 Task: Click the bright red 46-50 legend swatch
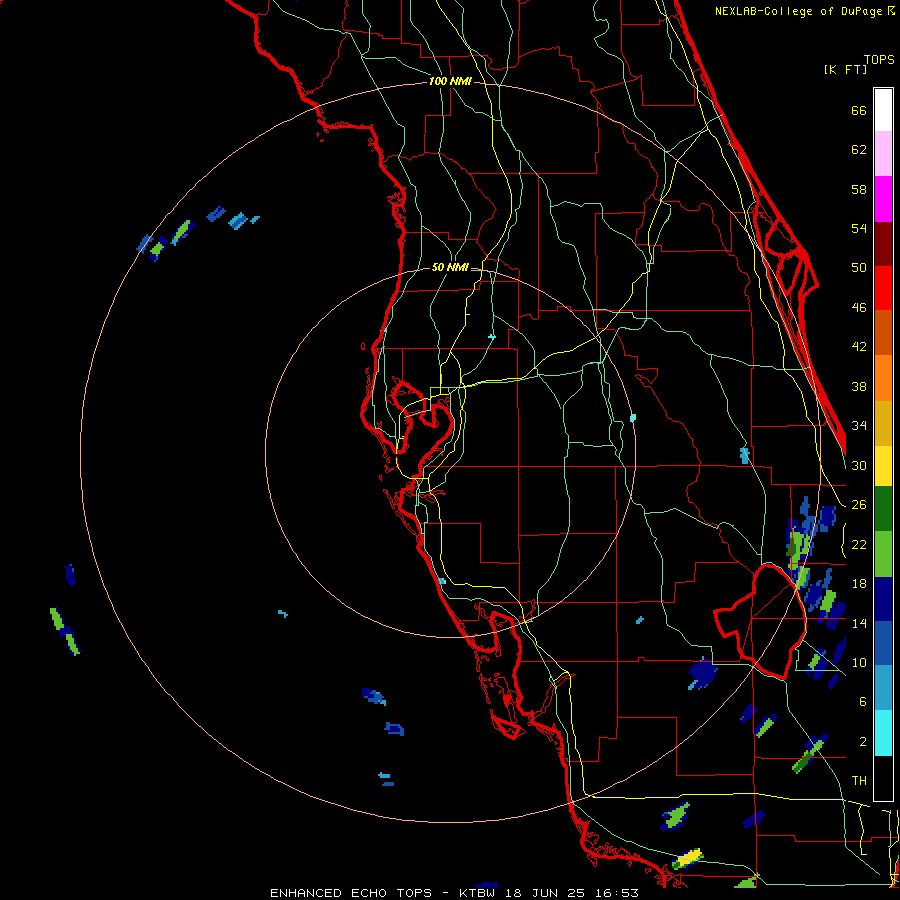click(883, 288)
